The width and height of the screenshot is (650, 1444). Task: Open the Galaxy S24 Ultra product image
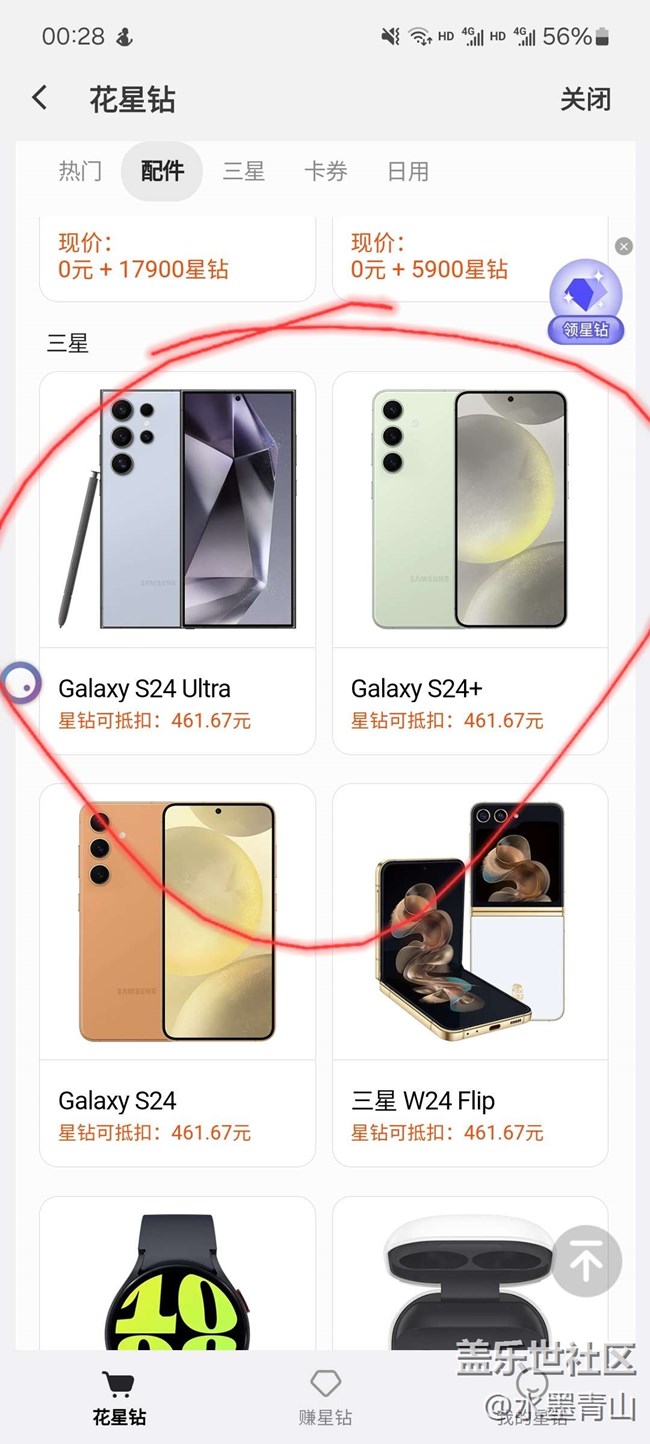[x=177, y=509]
